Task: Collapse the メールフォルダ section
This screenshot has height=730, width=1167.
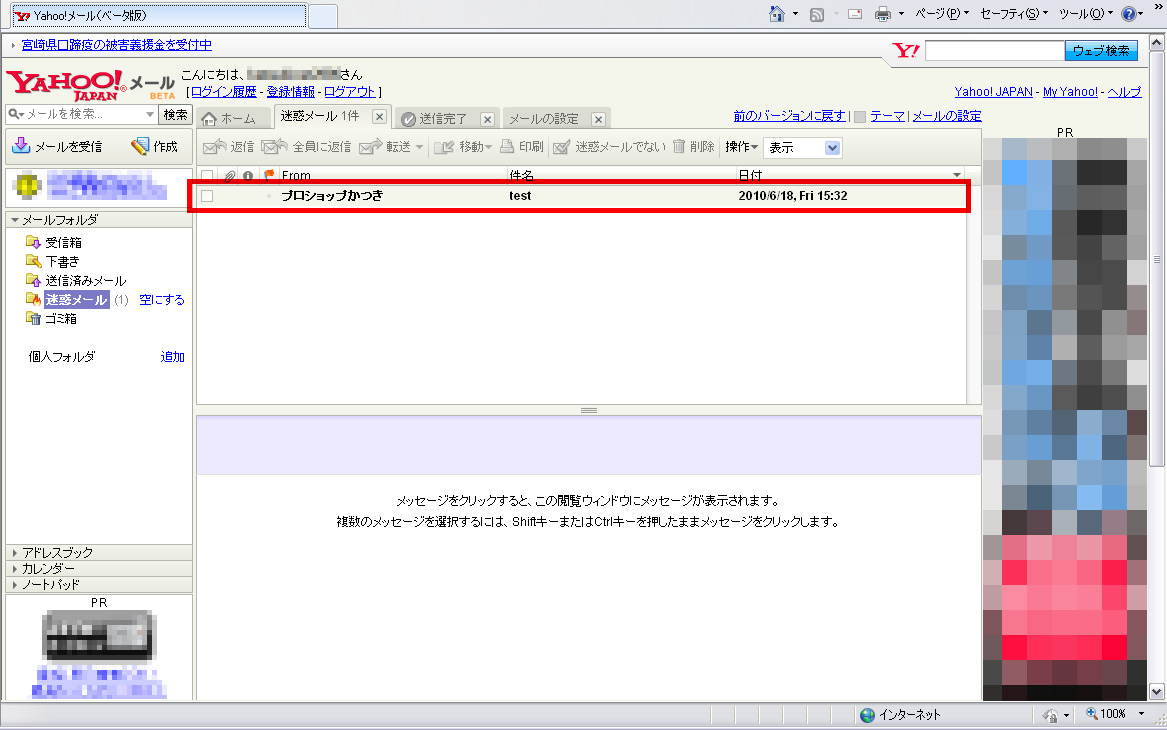Action: pos(15,220)
